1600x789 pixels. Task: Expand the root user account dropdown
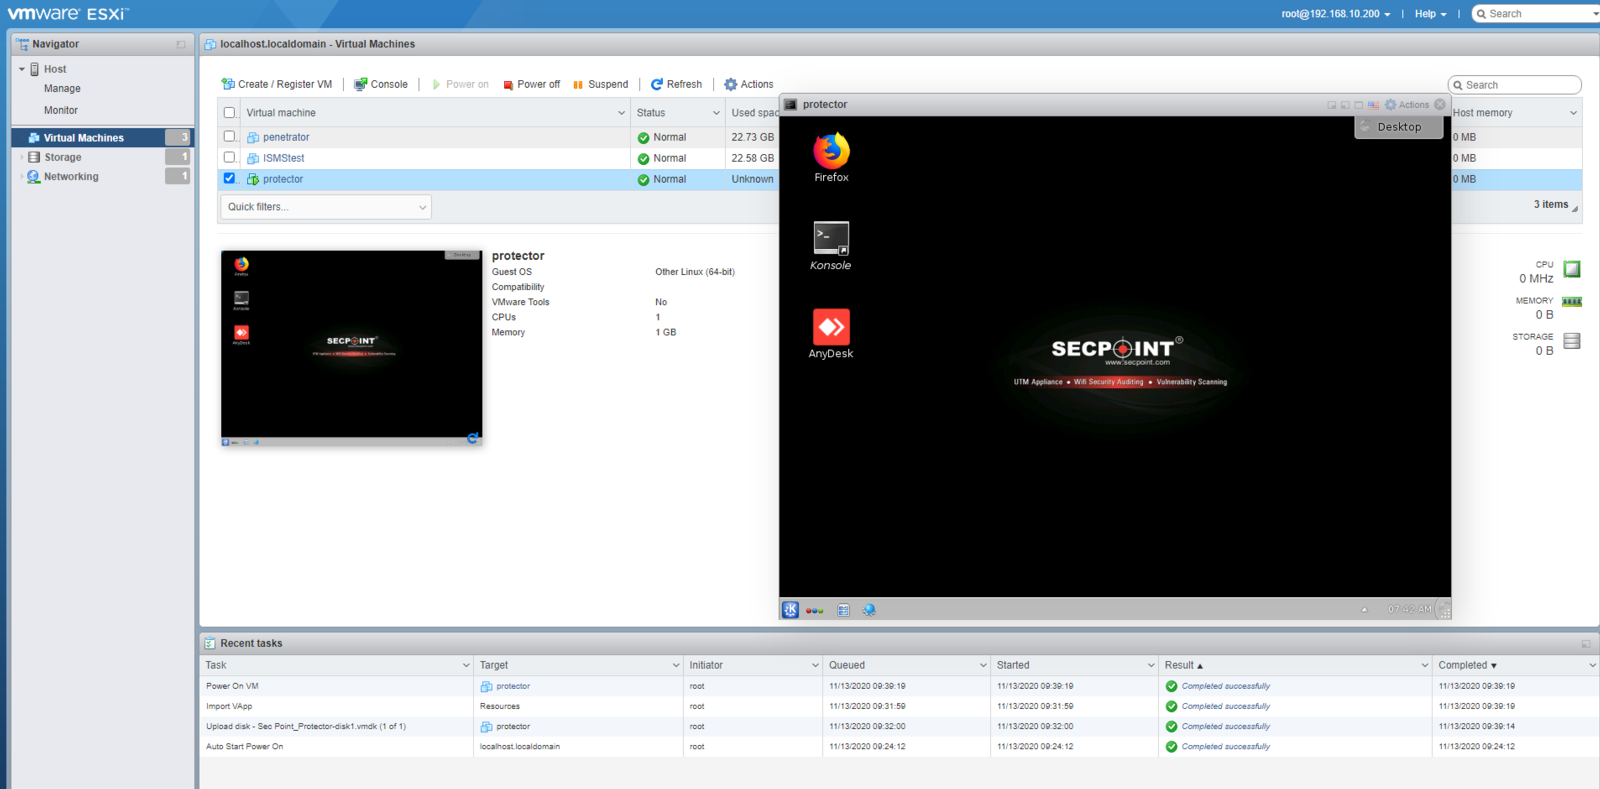(x=1335, y=14)
